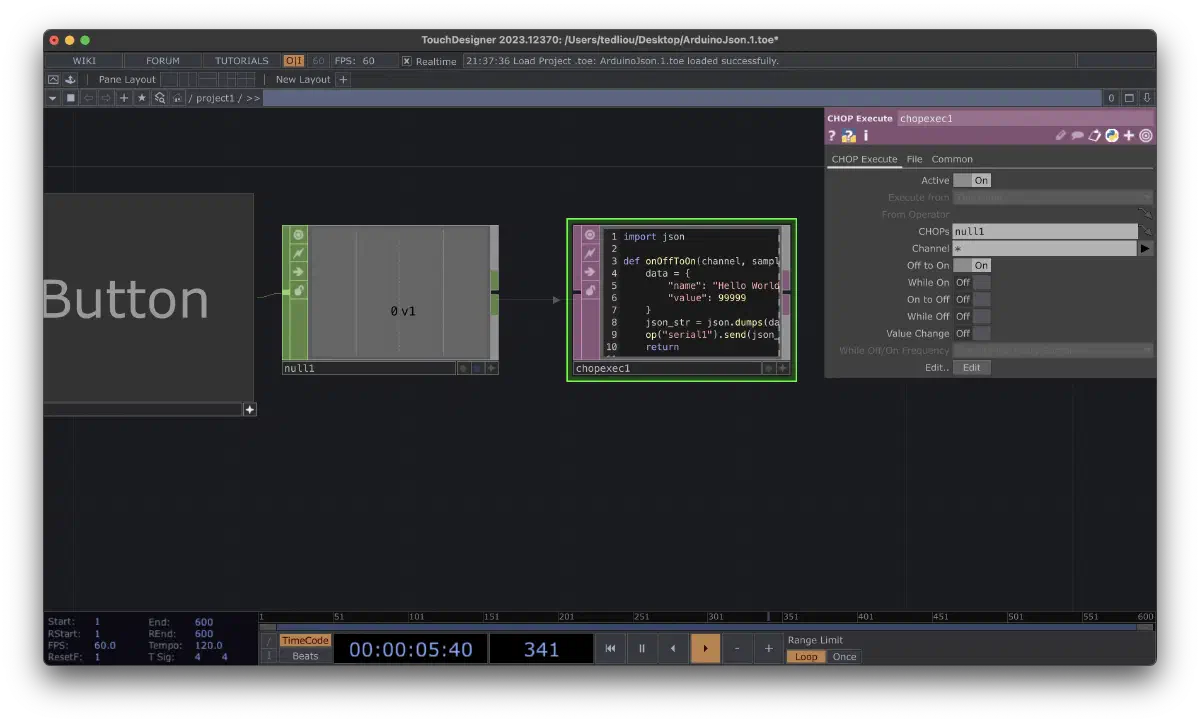This screenshot has width=1200, height=723.
Task: Click the operator info 'i' icon
Action: click(x=866, y=136)
